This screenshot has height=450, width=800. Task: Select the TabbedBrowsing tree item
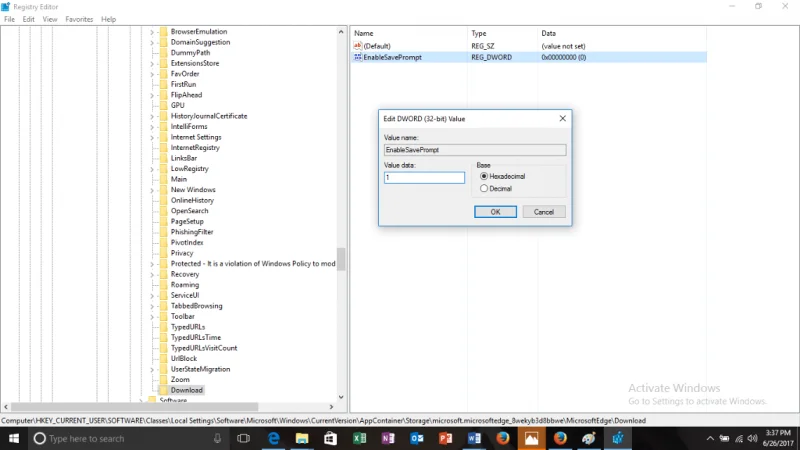196,306
